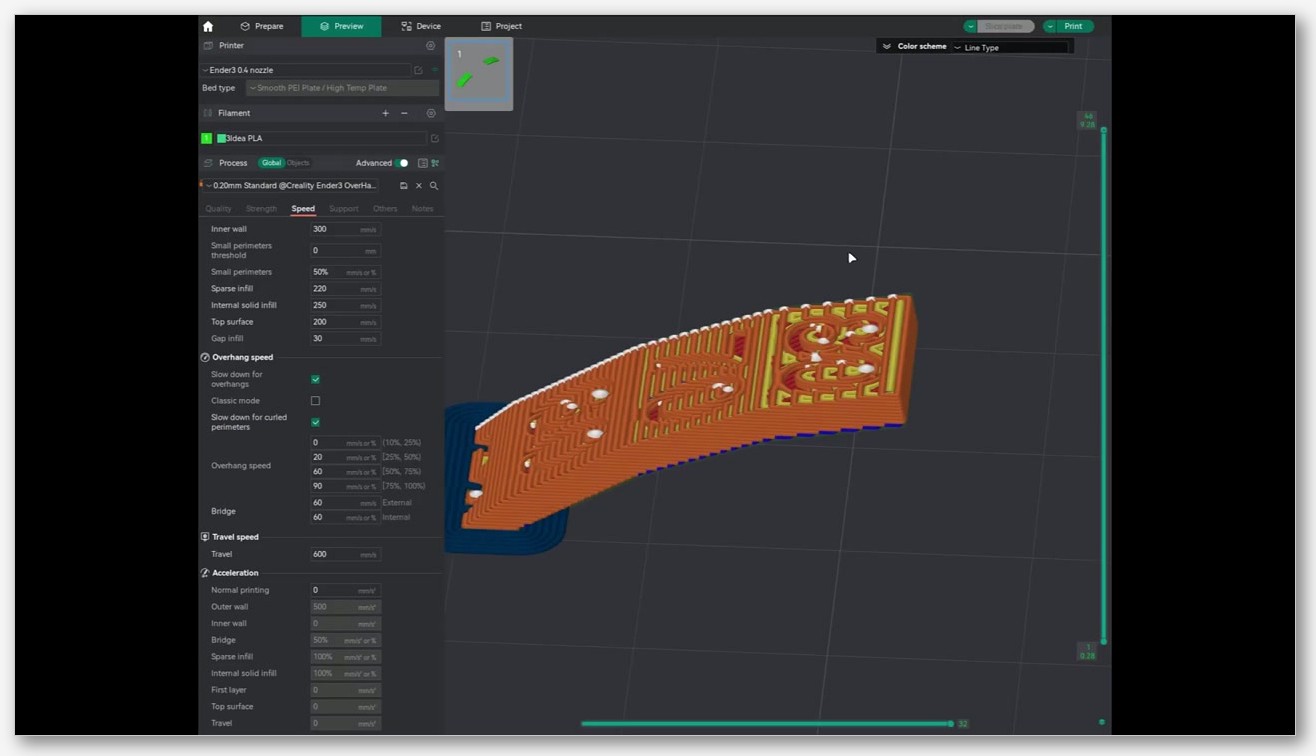
Task: Switch to the Notes settings tab
Action: [422, 209]
